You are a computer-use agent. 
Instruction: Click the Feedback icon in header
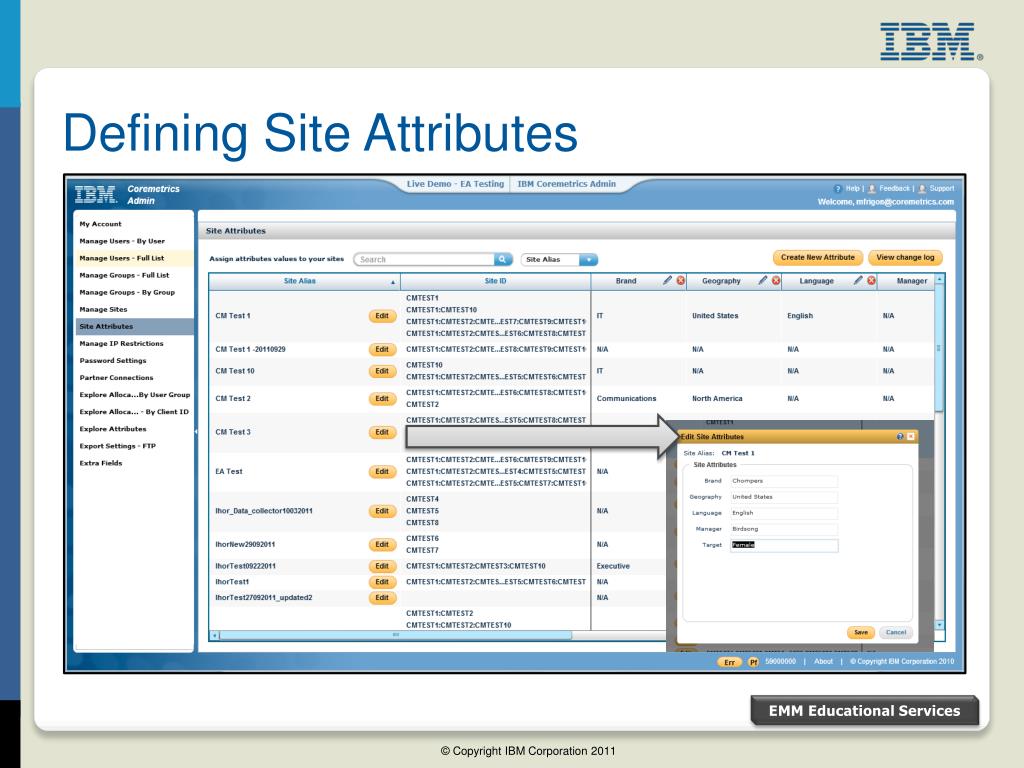tap(872, 189)
